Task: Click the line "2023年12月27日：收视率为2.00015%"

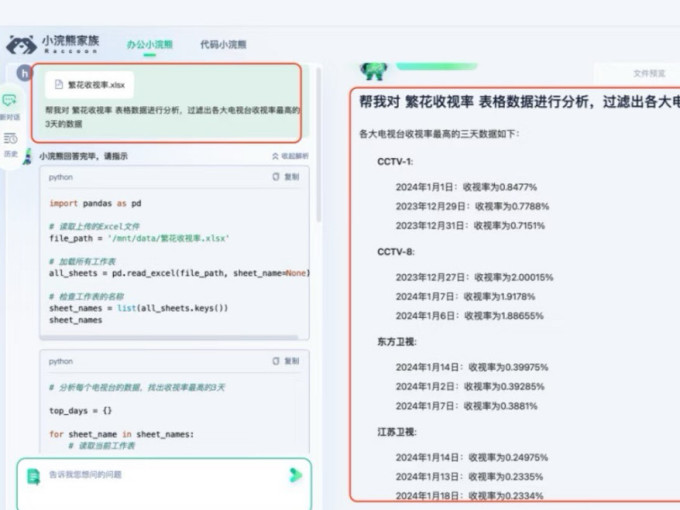Action: tap(474, 277)
